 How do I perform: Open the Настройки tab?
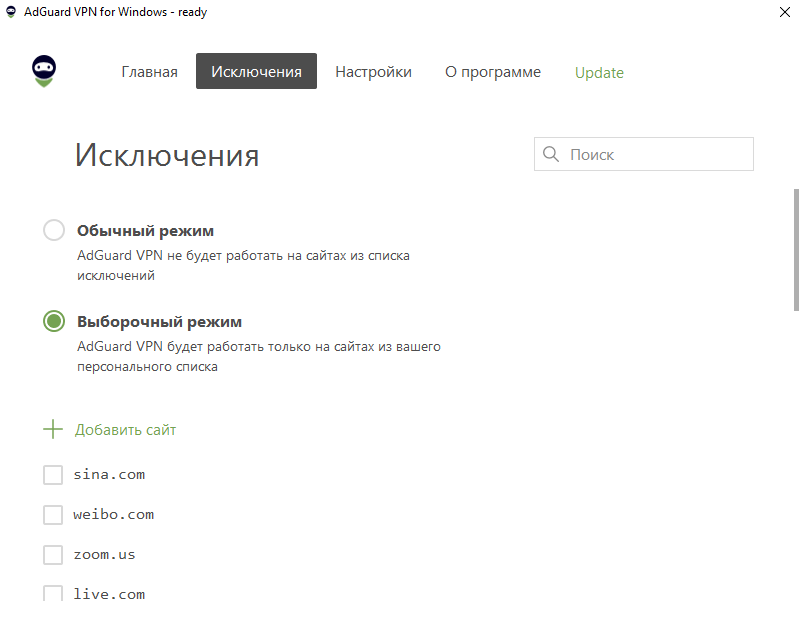374,72
